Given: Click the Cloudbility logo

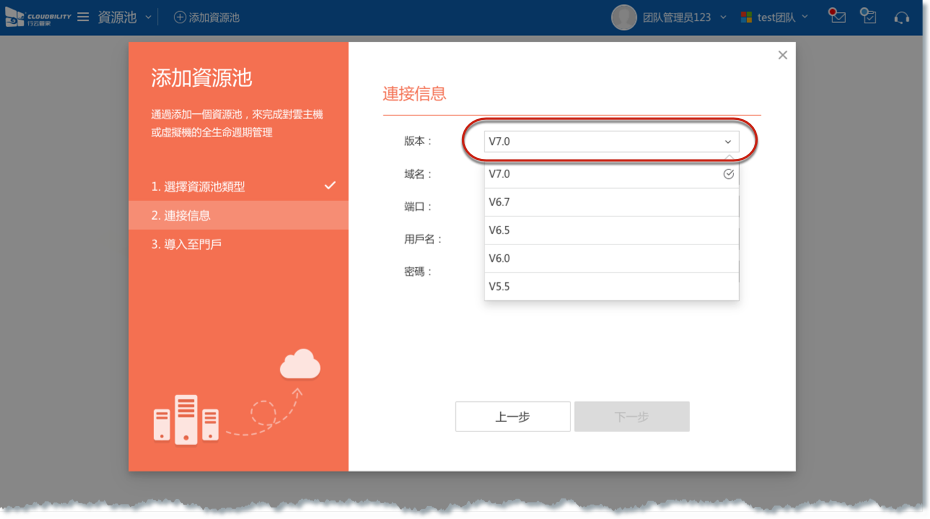Looking at the screenshot, I should pyautogui.click(x=39, y=17).
